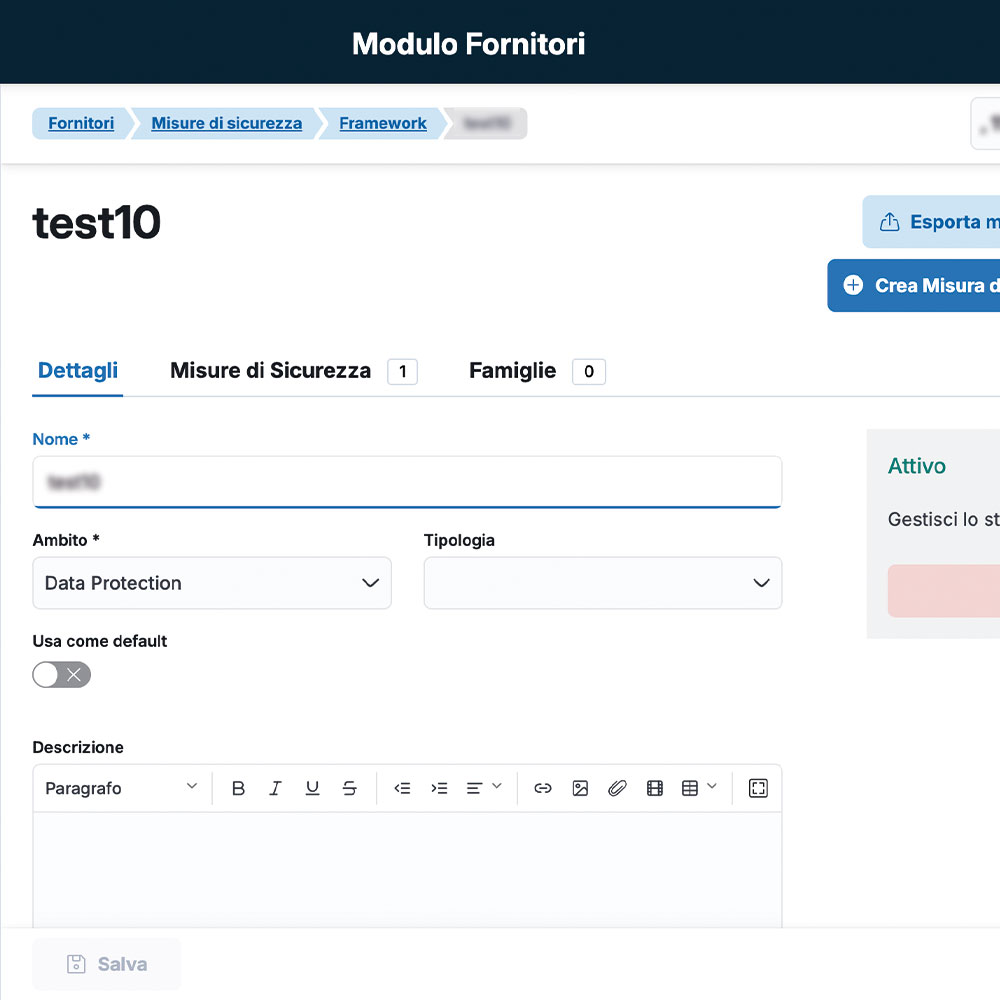The width and height of the screenshot is (1000, 1000).
Task: Enable the Usa come default switch
Action: [x=62, y=675]
